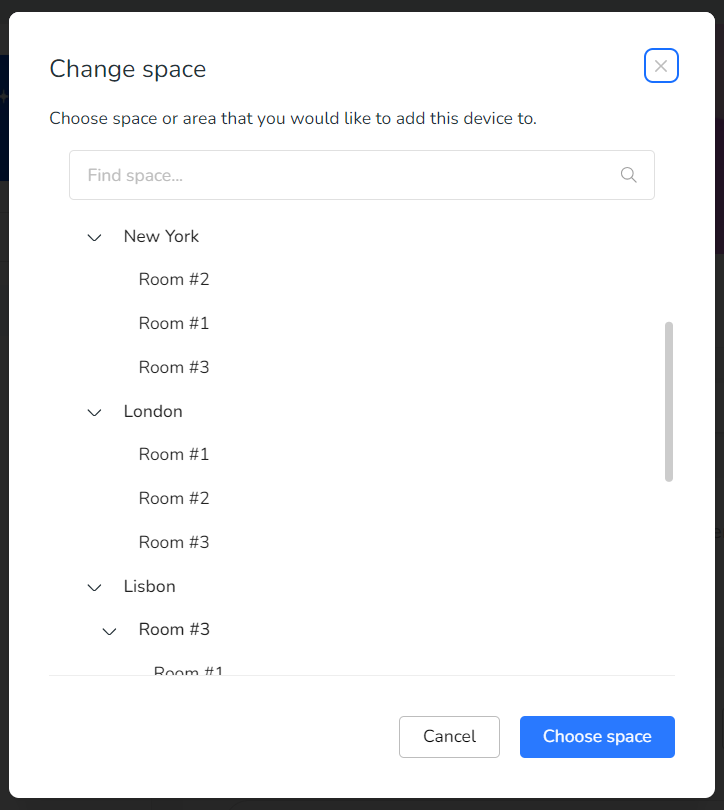The height and width of the screenshot is (810, 724).
Task: Click the space list scrollbar
Action: coord(669,402)
